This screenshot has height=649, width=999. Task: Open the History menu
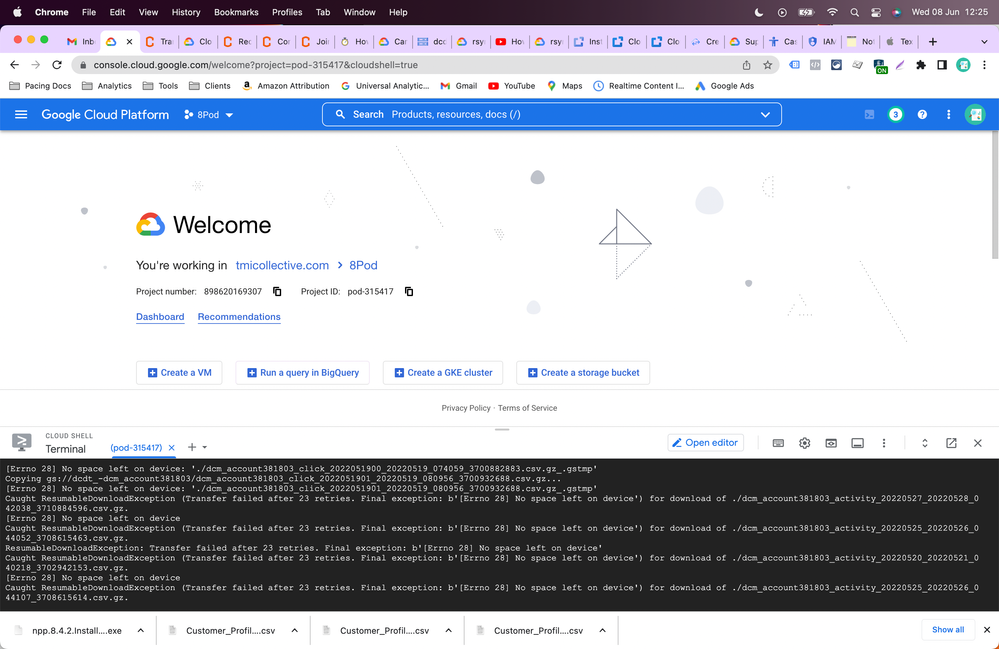185,12
